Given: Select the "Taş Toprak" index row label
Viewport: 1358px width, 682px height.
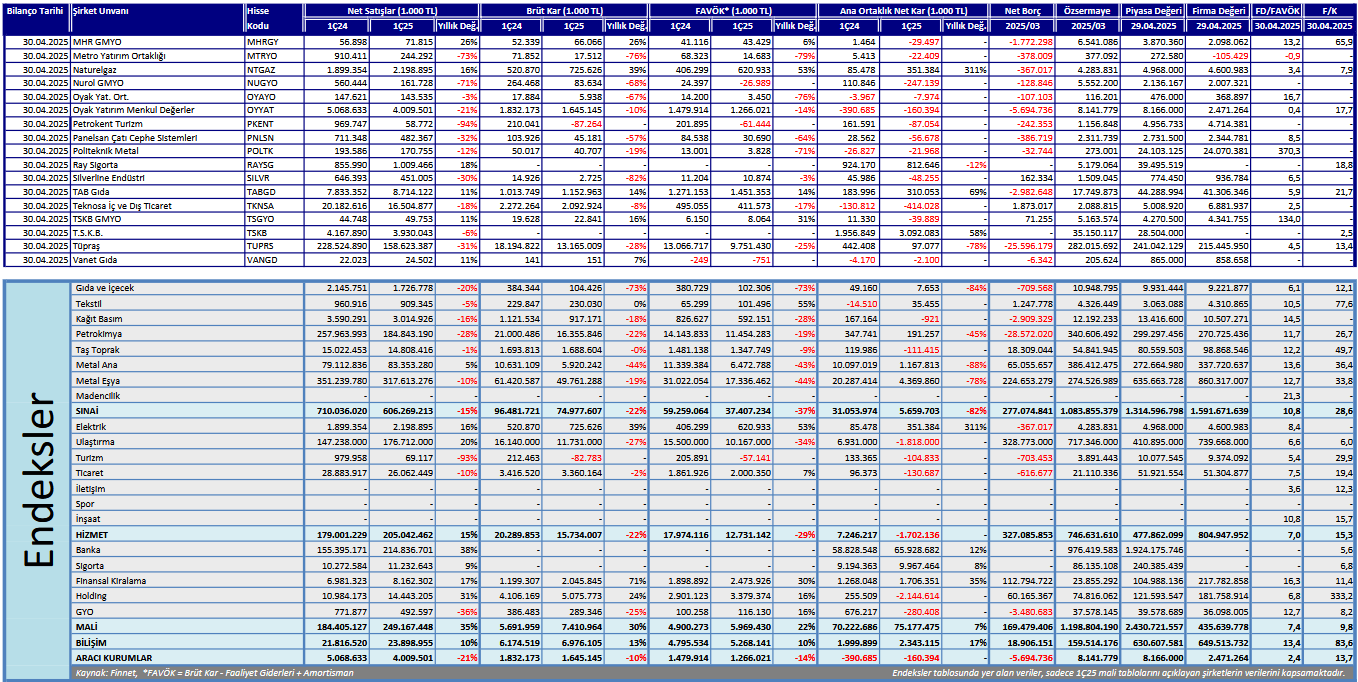Looking at the screenshot, I should click(98, 349).
